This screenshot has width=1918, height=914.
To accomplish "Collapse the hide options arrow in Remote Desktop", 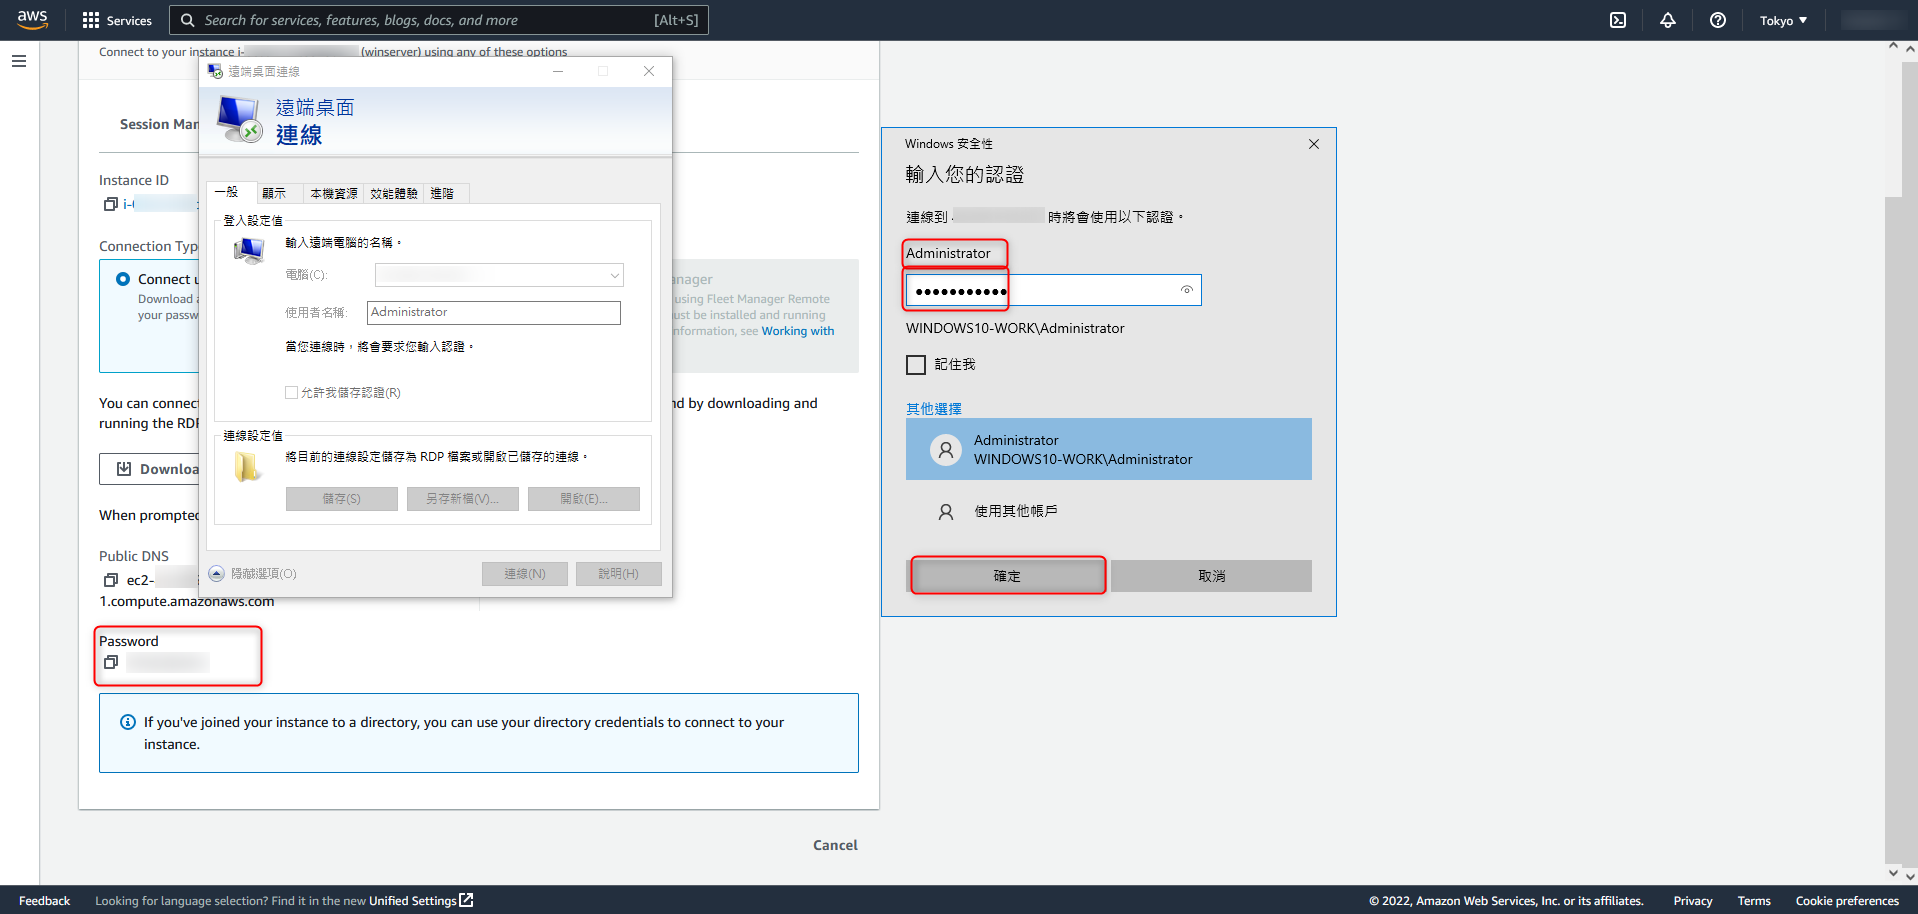I will click(217, 574).
